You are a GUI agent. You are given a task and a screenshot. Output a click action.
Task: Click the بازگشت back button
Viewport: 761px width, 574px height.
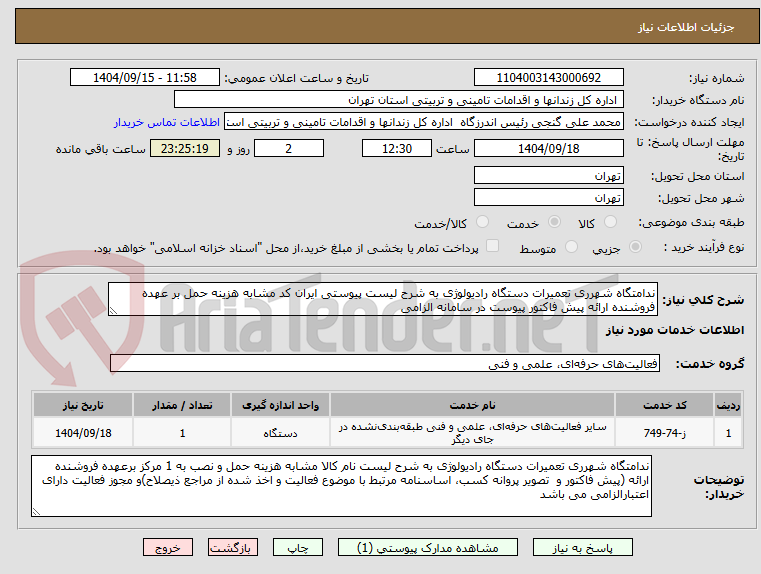tap(232, 547)
